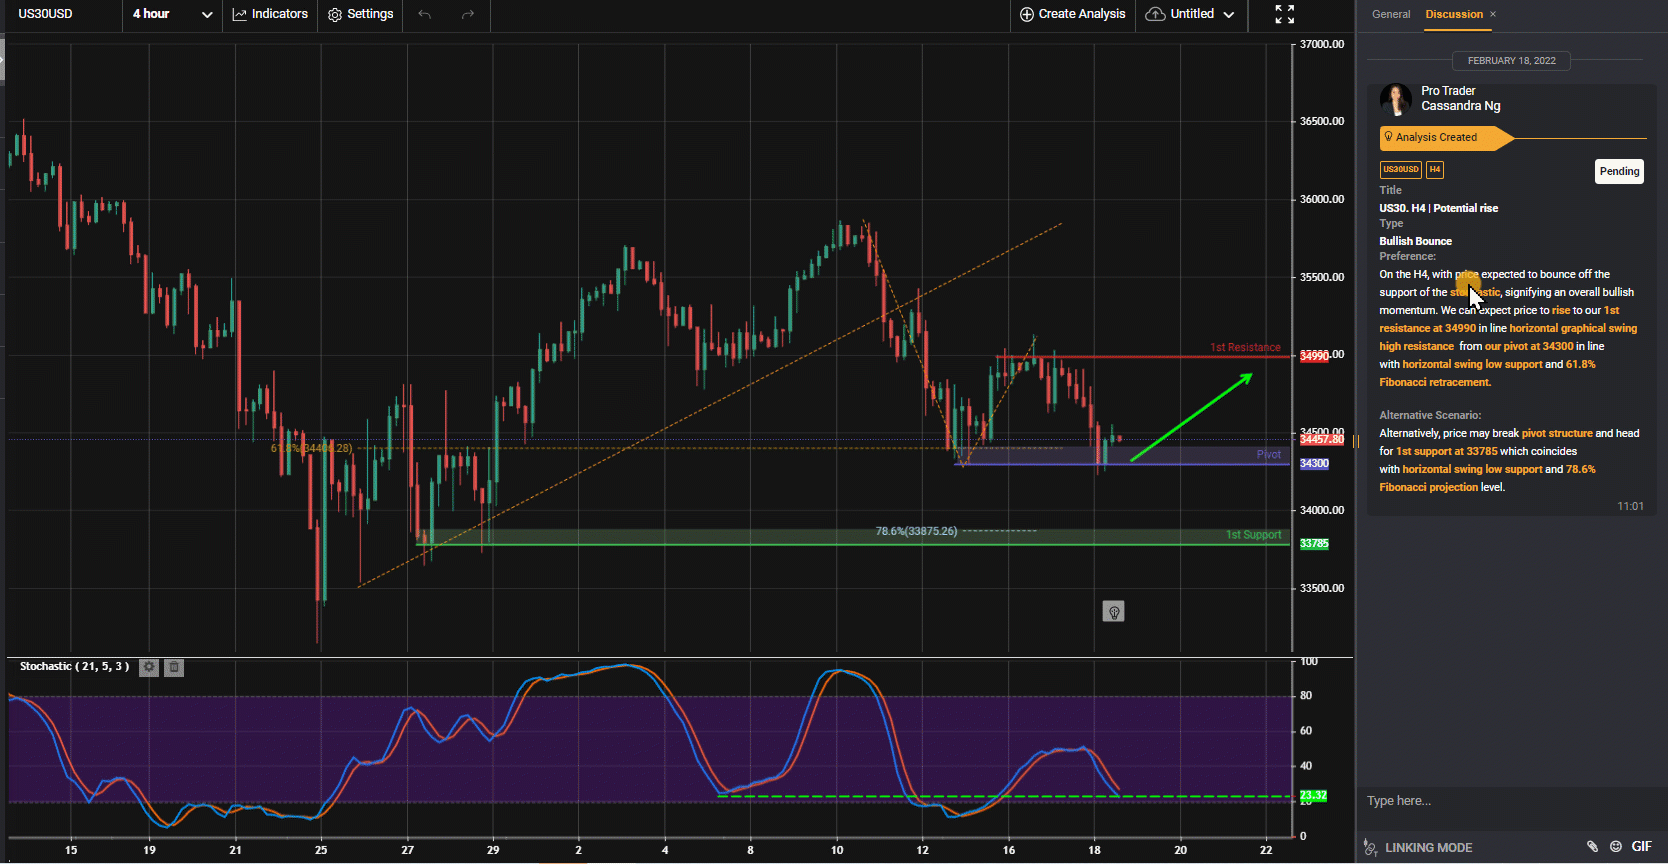Viewport: 1668px width, 864px height.
Task: Click the lightbulb idea icon on chart
Action: pyautogui.click(x=1113, y=612)
